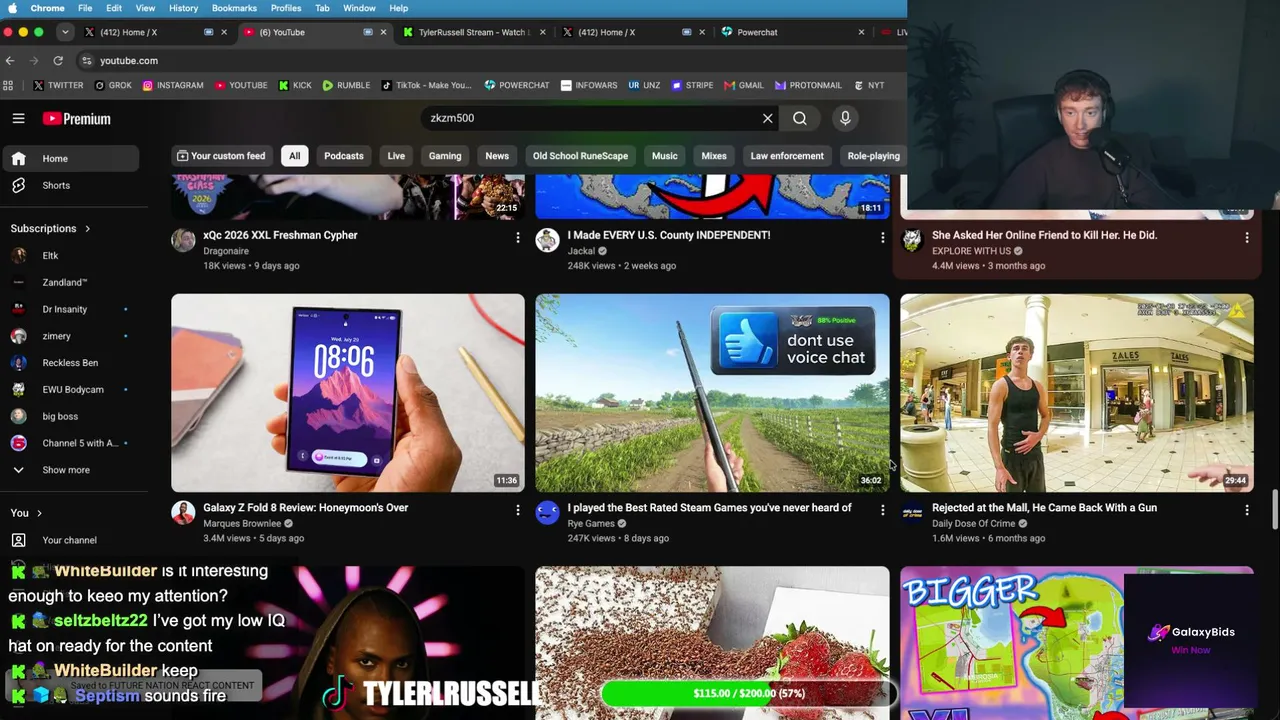Select the Mixes filter chip
This screenshot has height=720, width=1280.
click(714, 156)
